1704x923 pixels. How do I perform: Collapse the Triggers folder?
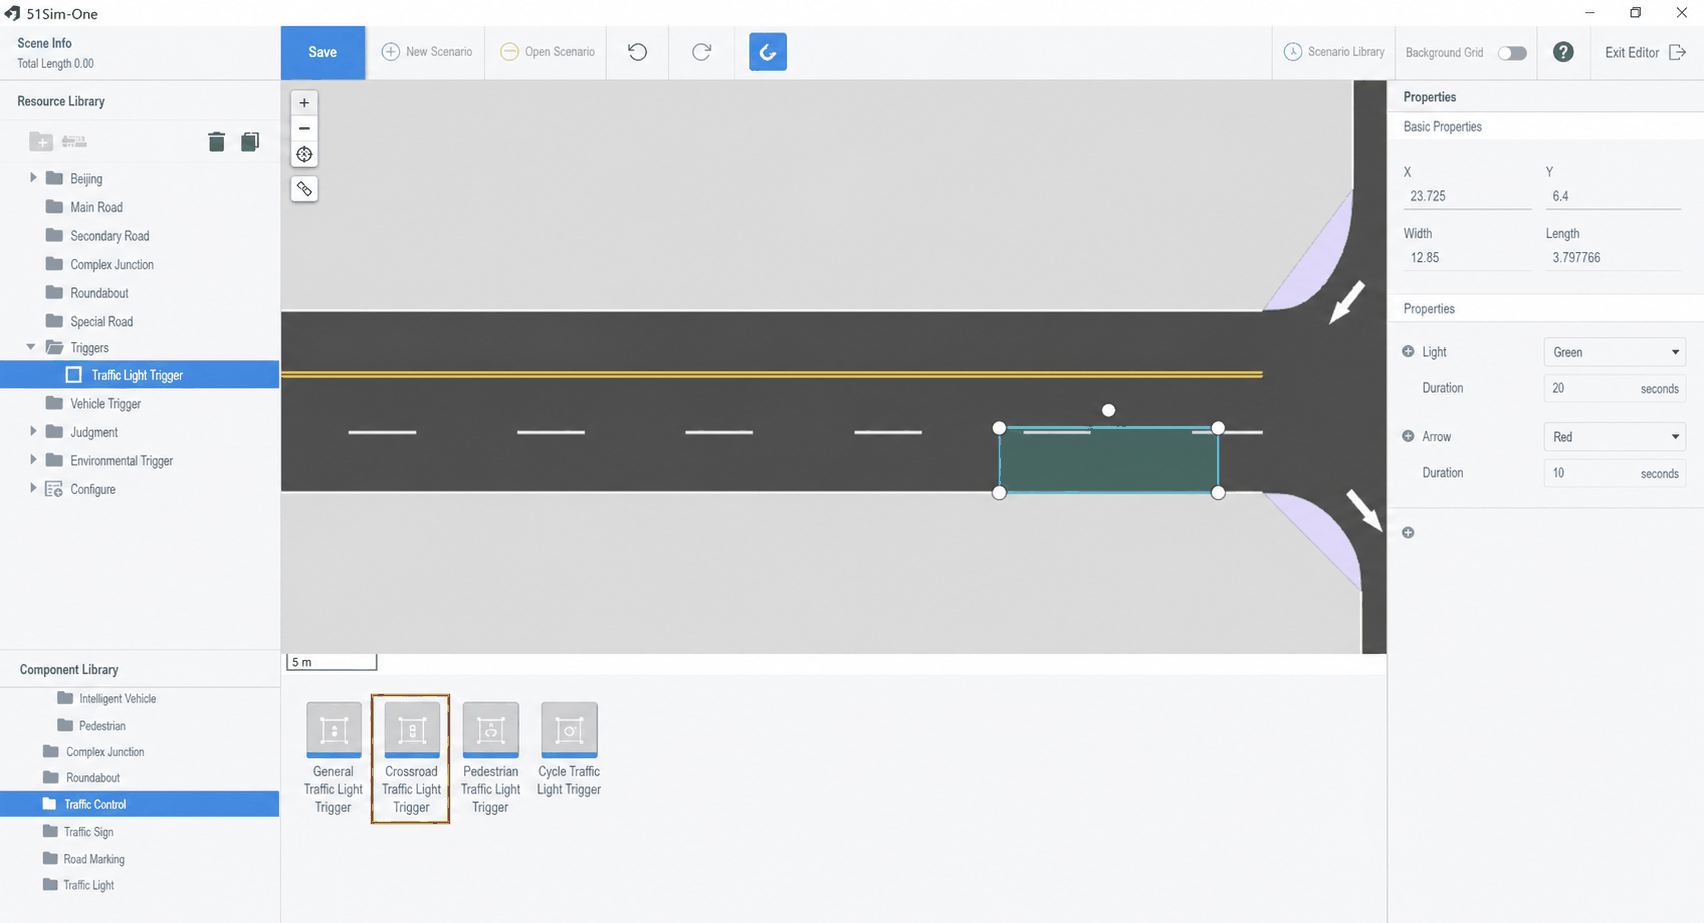click(x=31, y=347)
